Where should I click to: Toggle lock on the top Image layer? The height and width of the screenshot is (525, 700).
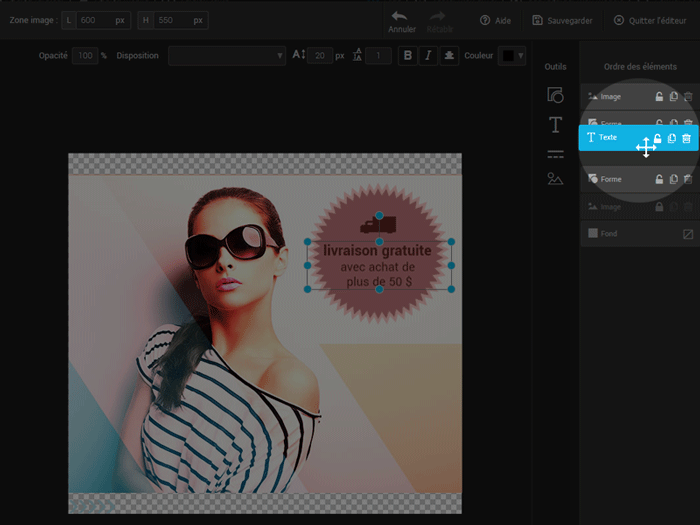pos(659,97)
